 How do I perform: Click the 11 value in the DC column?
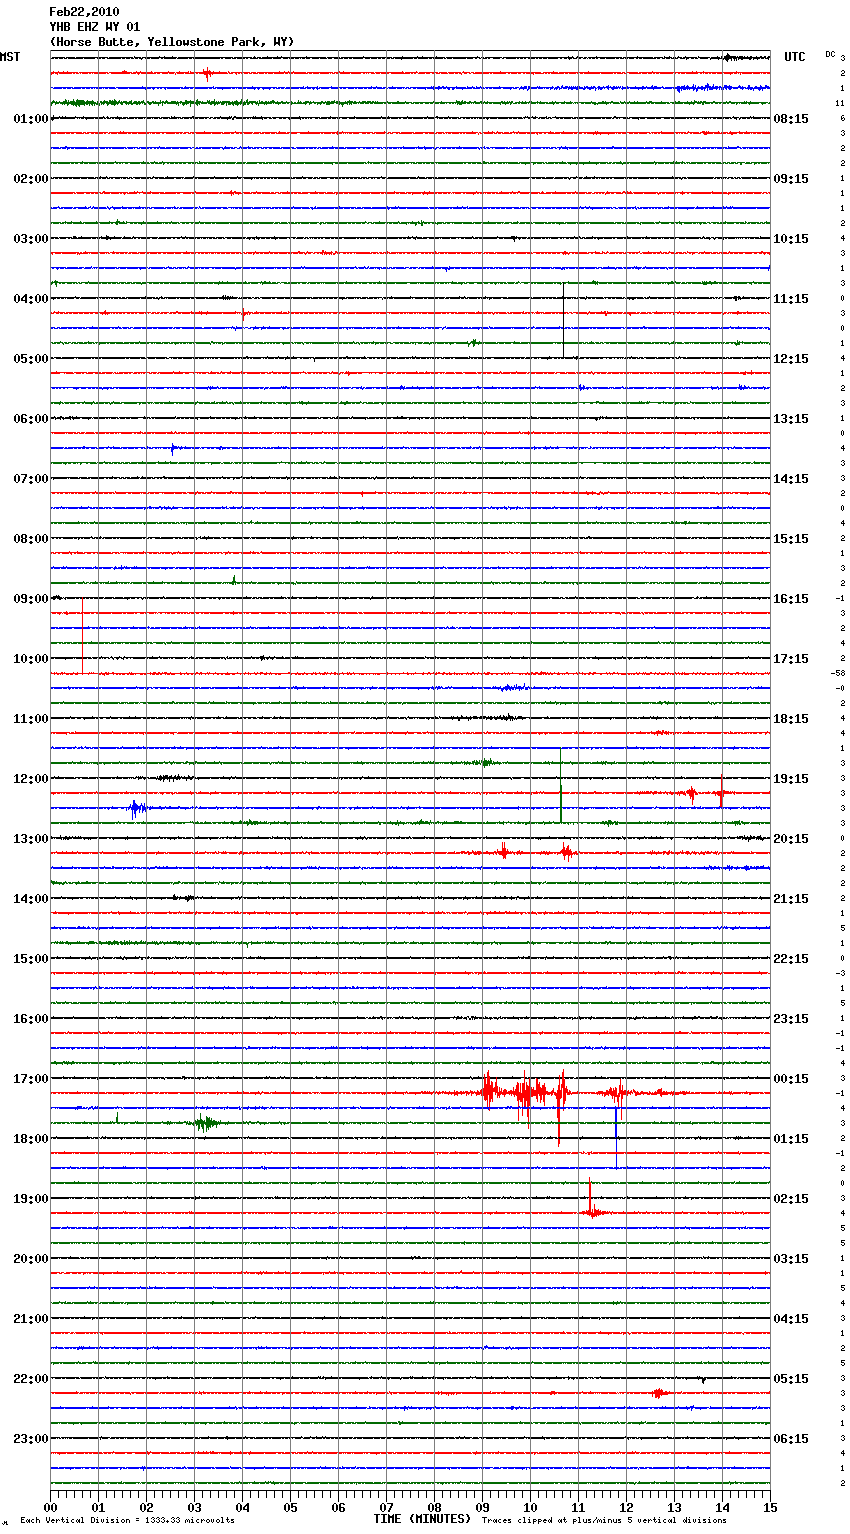840,104
